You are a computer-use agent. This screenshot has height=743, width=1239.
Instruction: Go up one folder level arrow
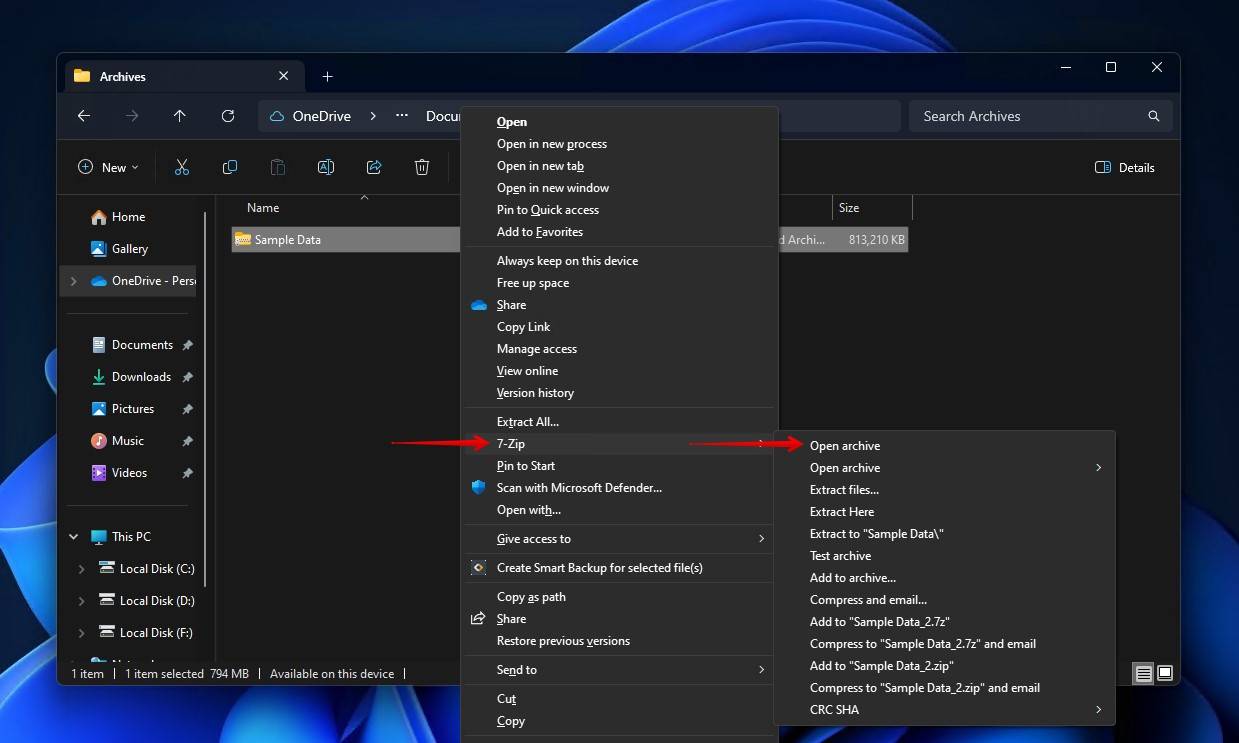(x=180, y=116)
